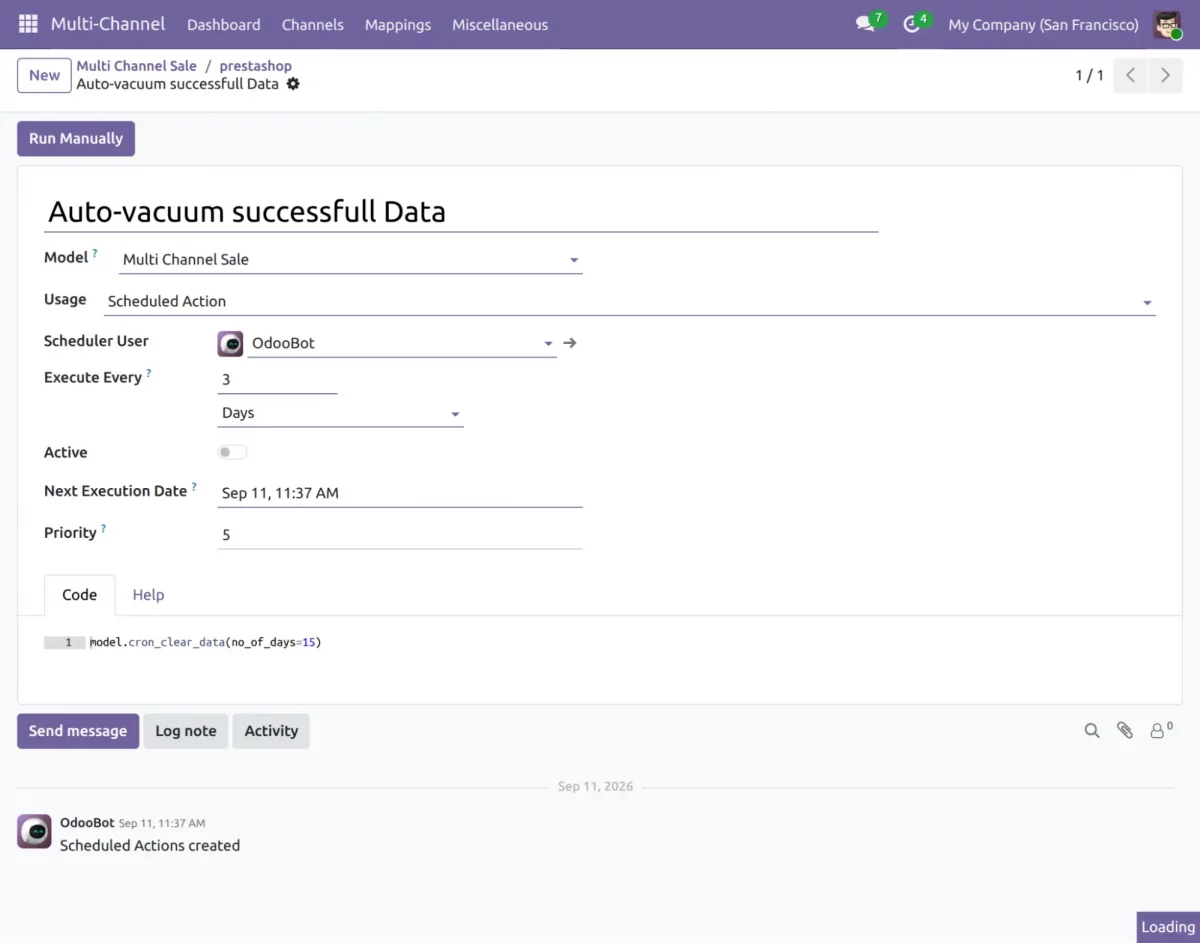The height and width of the screenshot is (943, 1200).
Task: Click the Activity button
Action: tap(271, 731)
